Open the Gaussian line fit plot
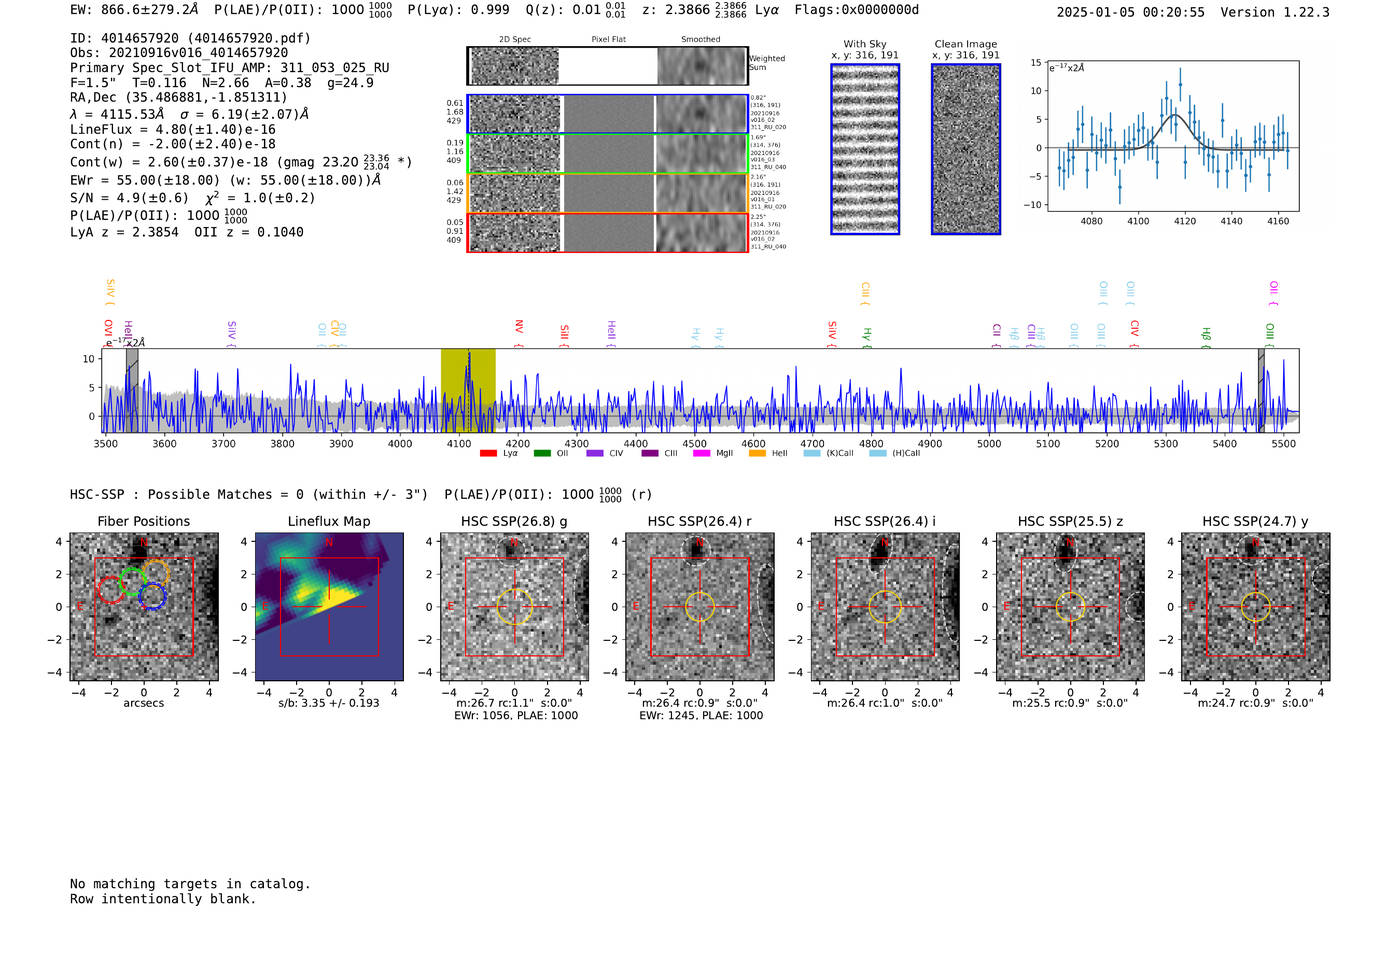The image size is (1400, 953). [1172, 136]
